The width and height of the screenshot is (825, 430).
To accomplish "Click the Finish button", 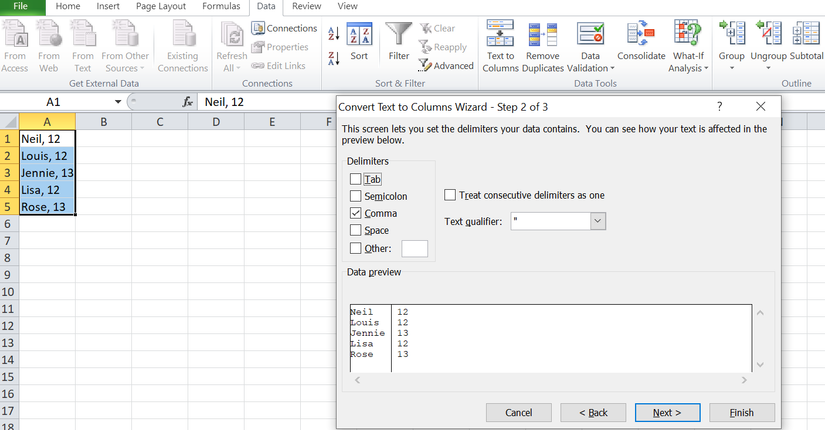I will point(742,413).
